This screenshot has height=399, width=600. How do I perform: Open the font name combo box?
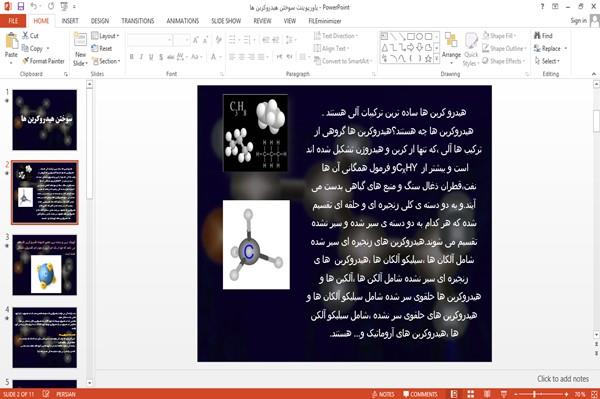(150, 40)
